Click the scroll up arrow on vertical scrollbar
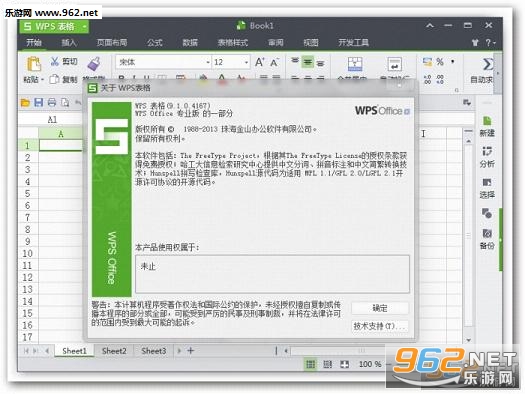The height and width of the screenshot is (394, 525). pos(469,141)
